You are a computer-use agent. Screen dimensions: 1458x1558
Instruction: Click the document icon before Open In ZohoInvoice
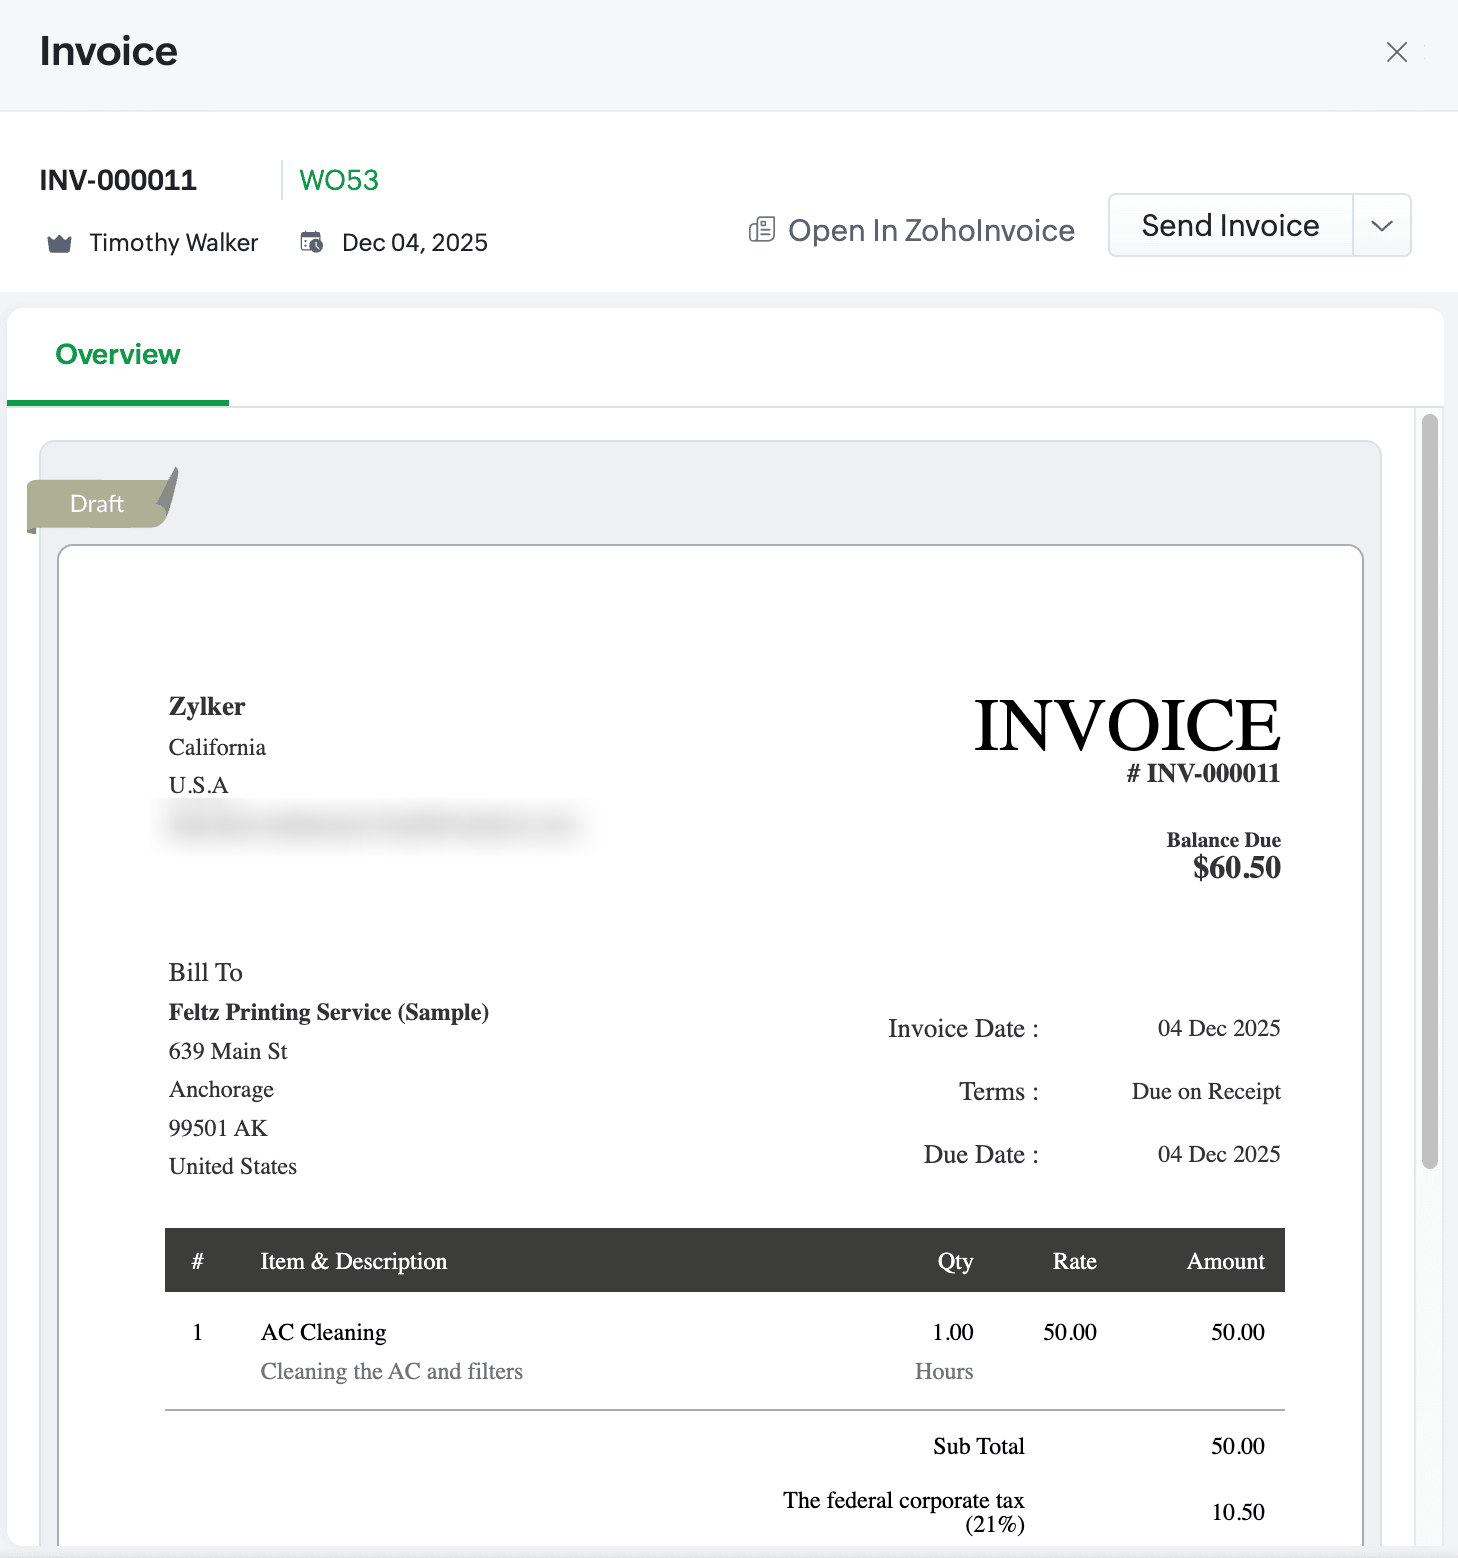[x=762, y=230]
